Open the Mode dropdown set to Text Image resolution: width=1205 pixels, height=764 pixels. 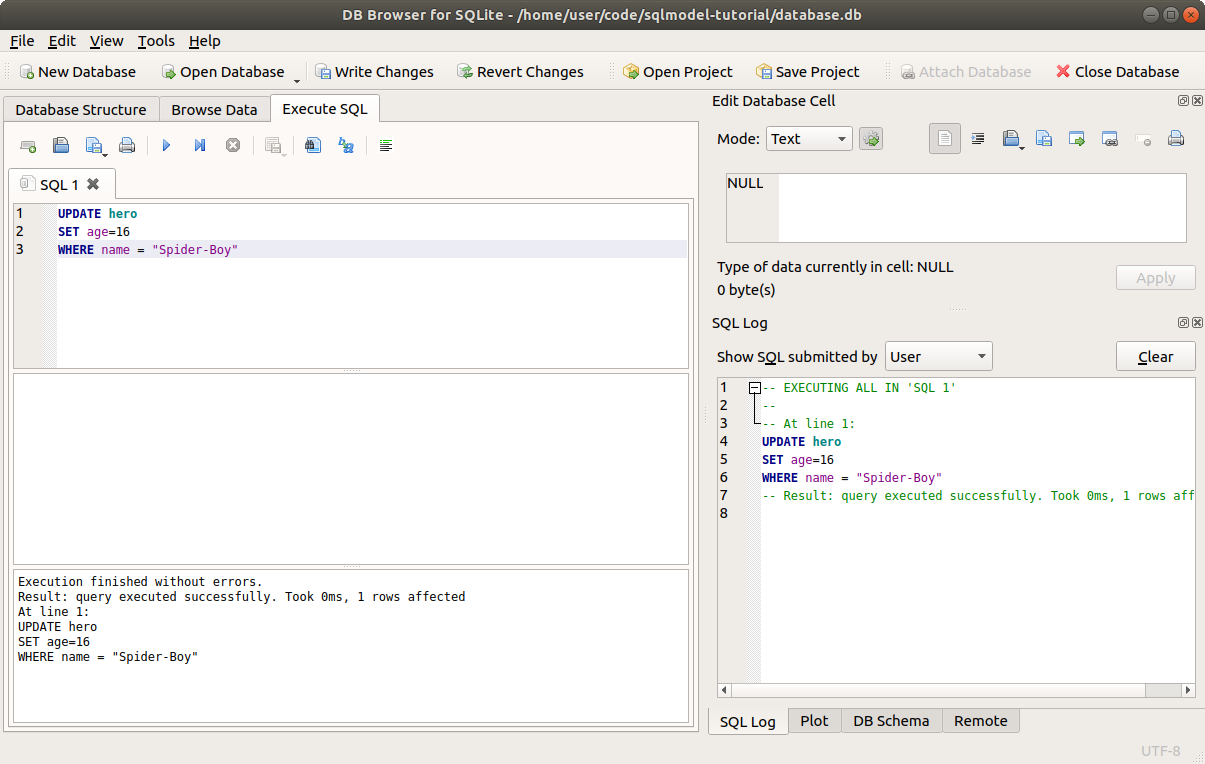(x=809, y=139)
